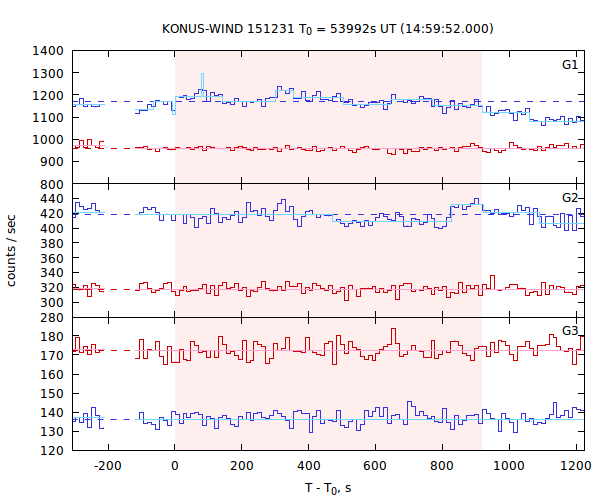Click the 1300 y-axis tick label

[48, 73]
